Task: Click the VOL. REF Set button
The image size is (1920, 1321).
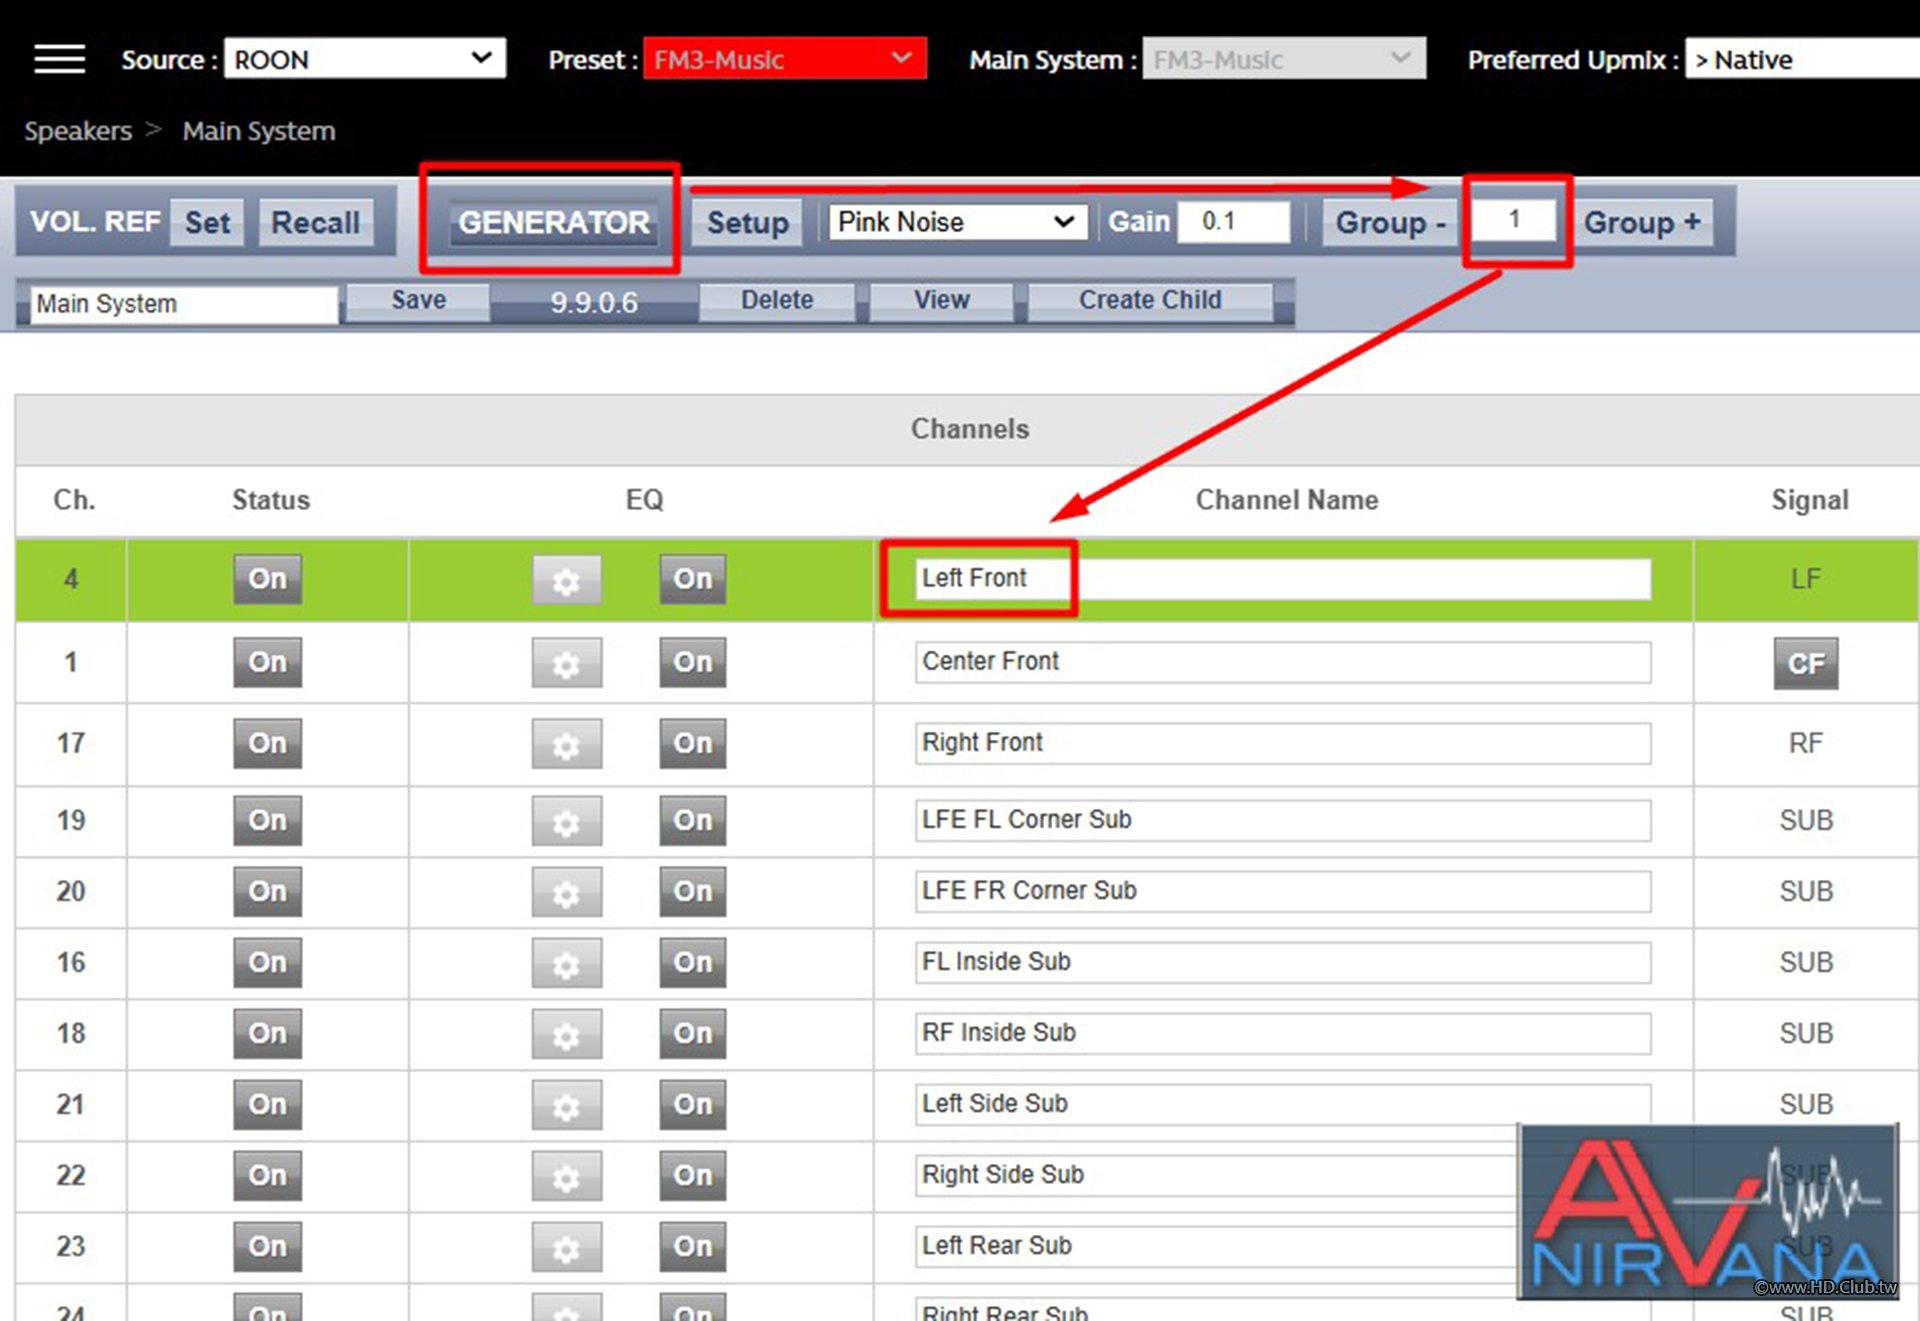Action: (208, 222)
